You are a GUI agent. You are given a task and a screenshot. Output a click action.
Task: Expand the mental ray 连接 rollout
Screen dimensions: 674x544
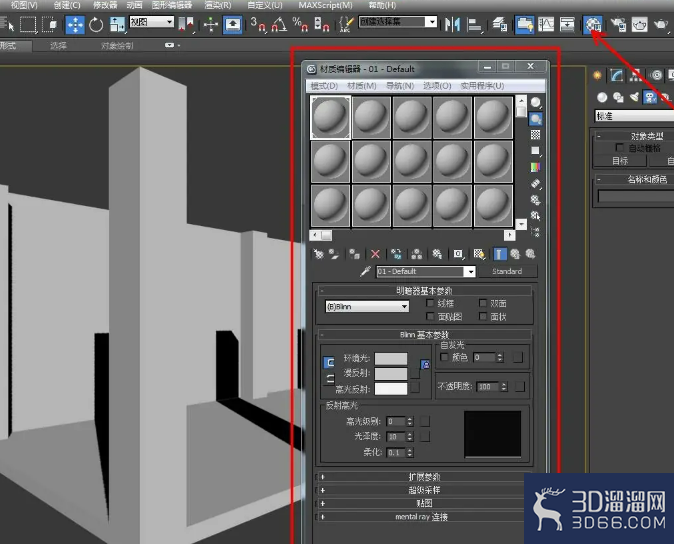coord(423,516)
